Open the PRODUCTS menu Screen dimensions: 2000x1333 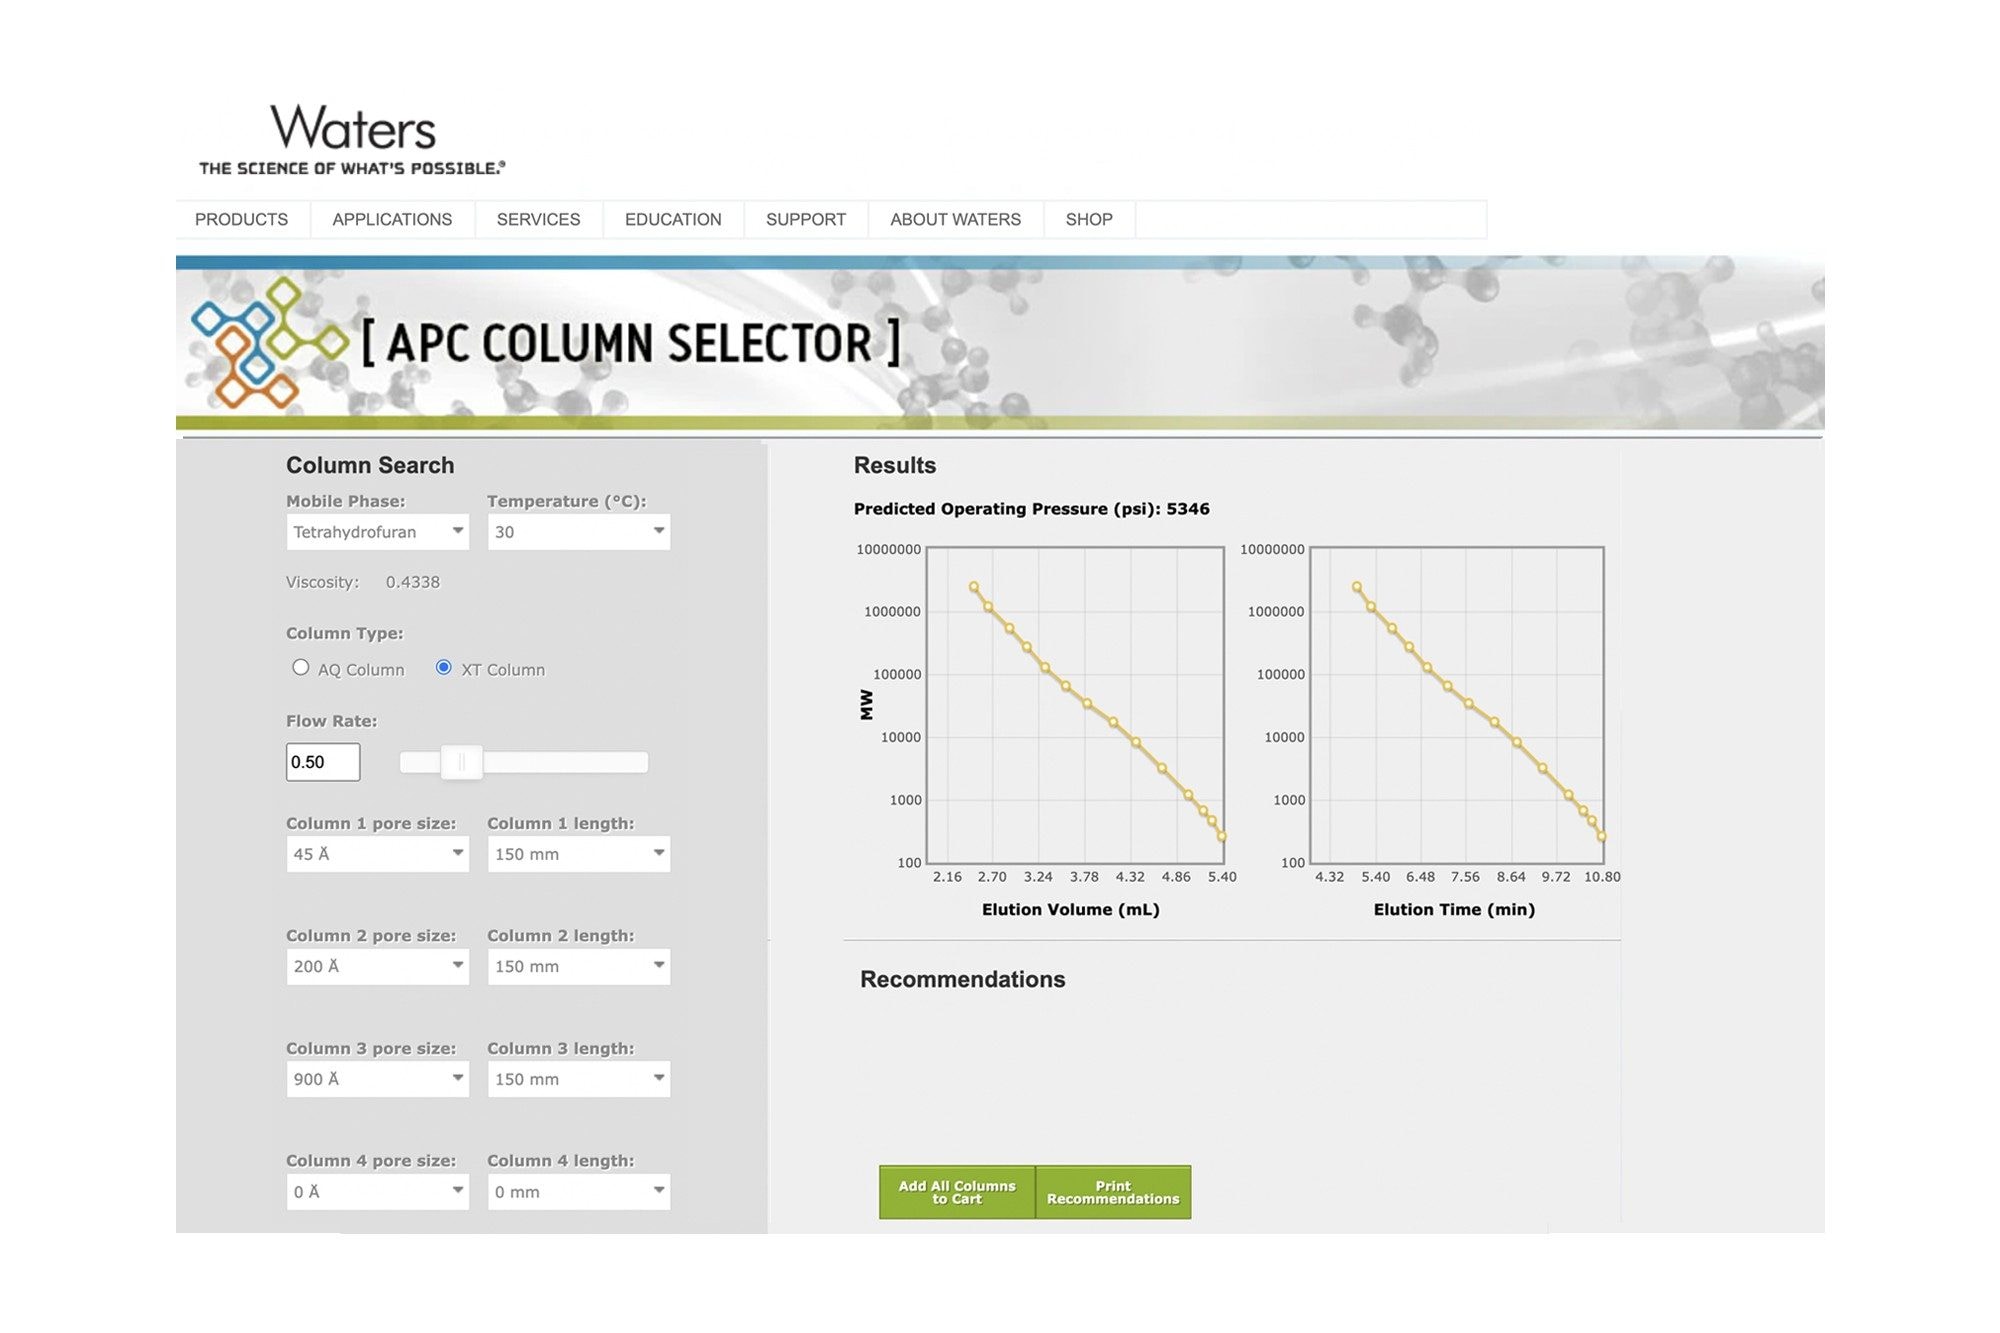241,219
